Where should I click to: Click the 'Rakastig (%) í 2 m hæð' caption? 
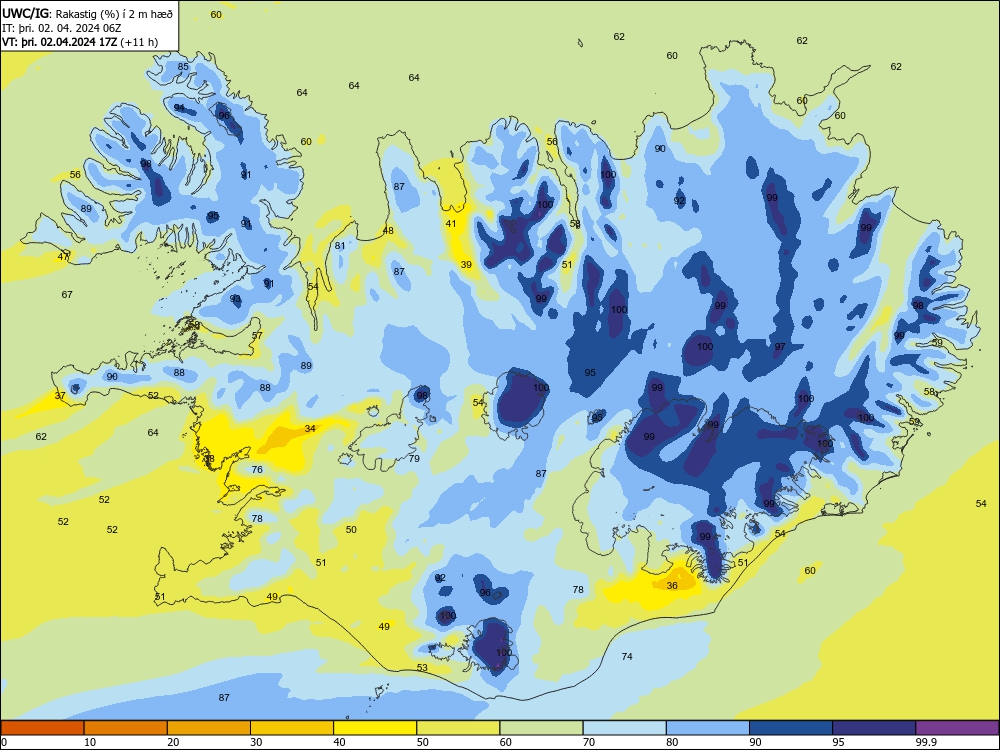(x=114, y=13)
